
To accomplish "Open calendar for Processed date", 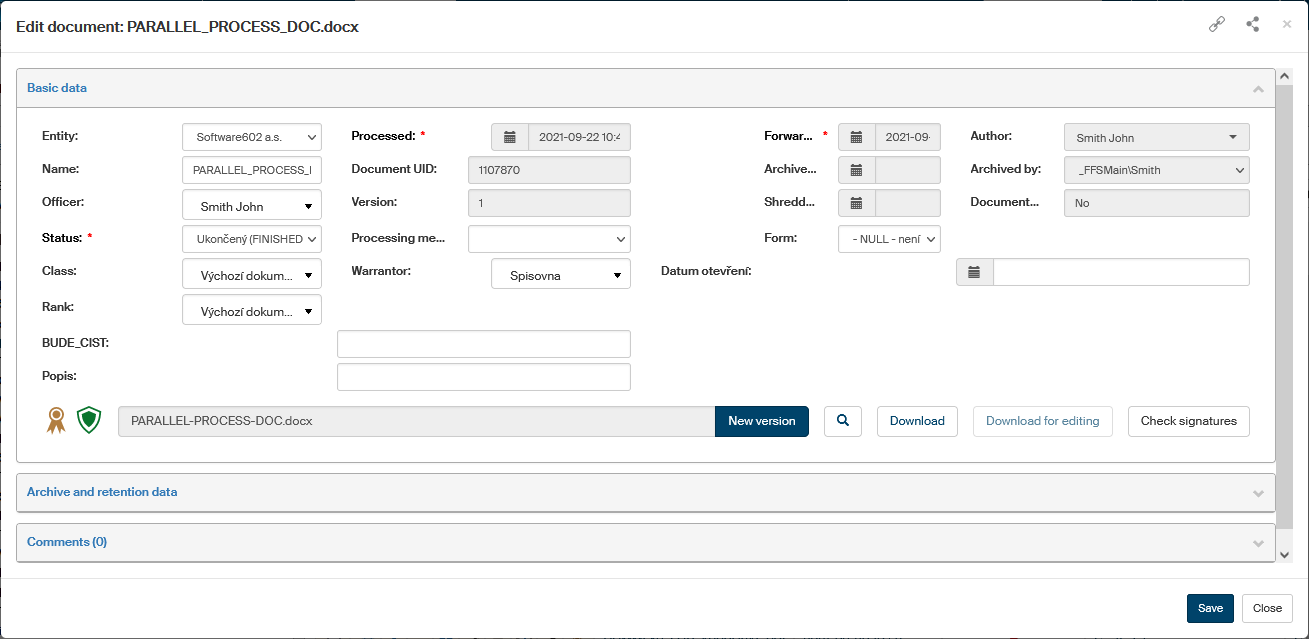I will click(510, 137).
